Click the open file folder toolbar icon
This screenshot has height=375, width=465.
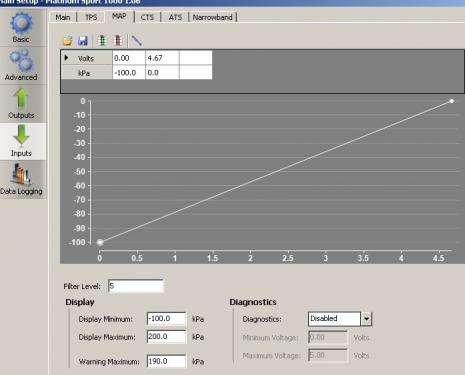pos(68,41)
